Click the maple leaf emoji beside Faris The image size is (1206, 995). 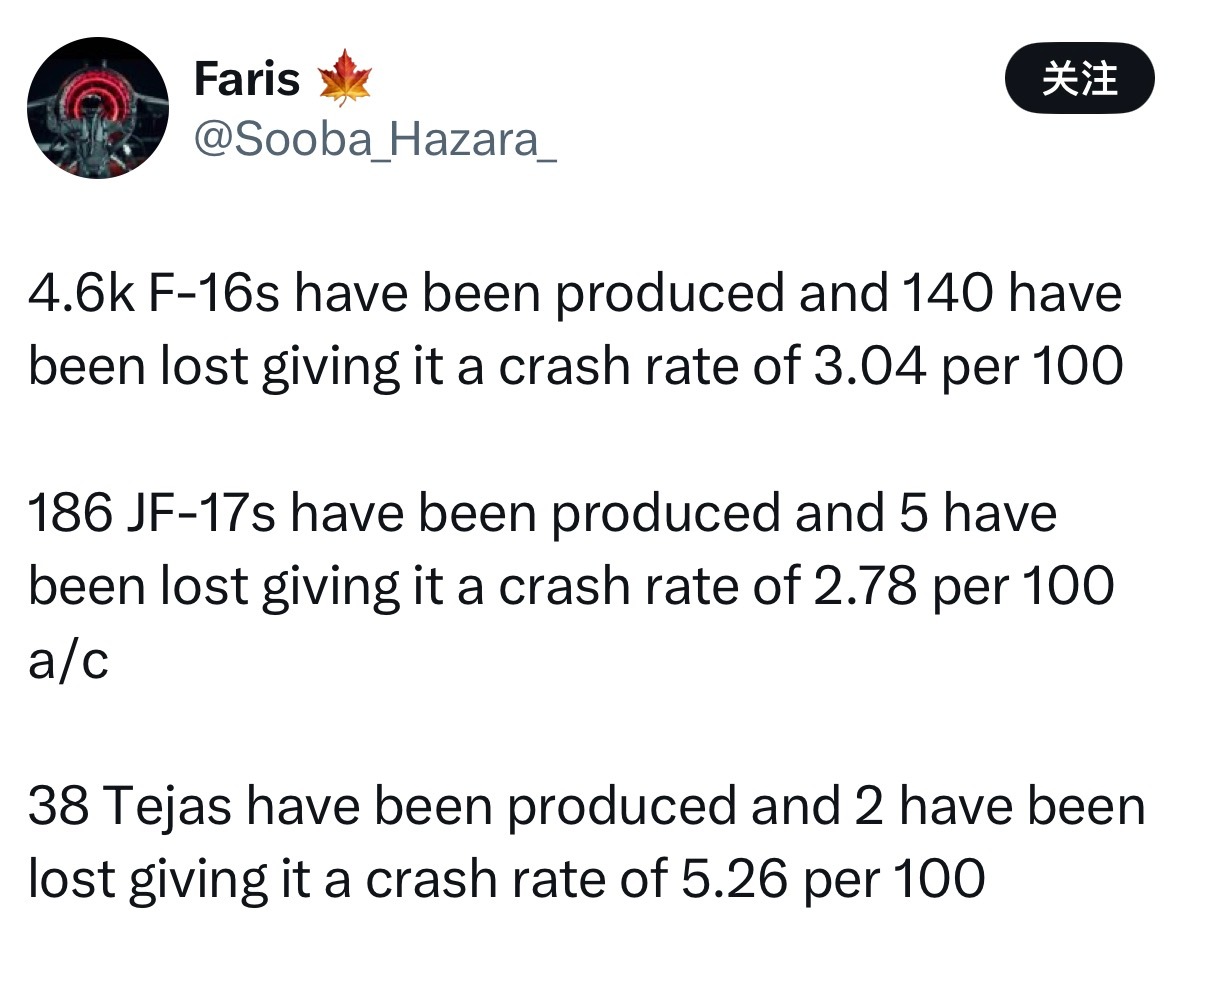(x=344, y=78)
